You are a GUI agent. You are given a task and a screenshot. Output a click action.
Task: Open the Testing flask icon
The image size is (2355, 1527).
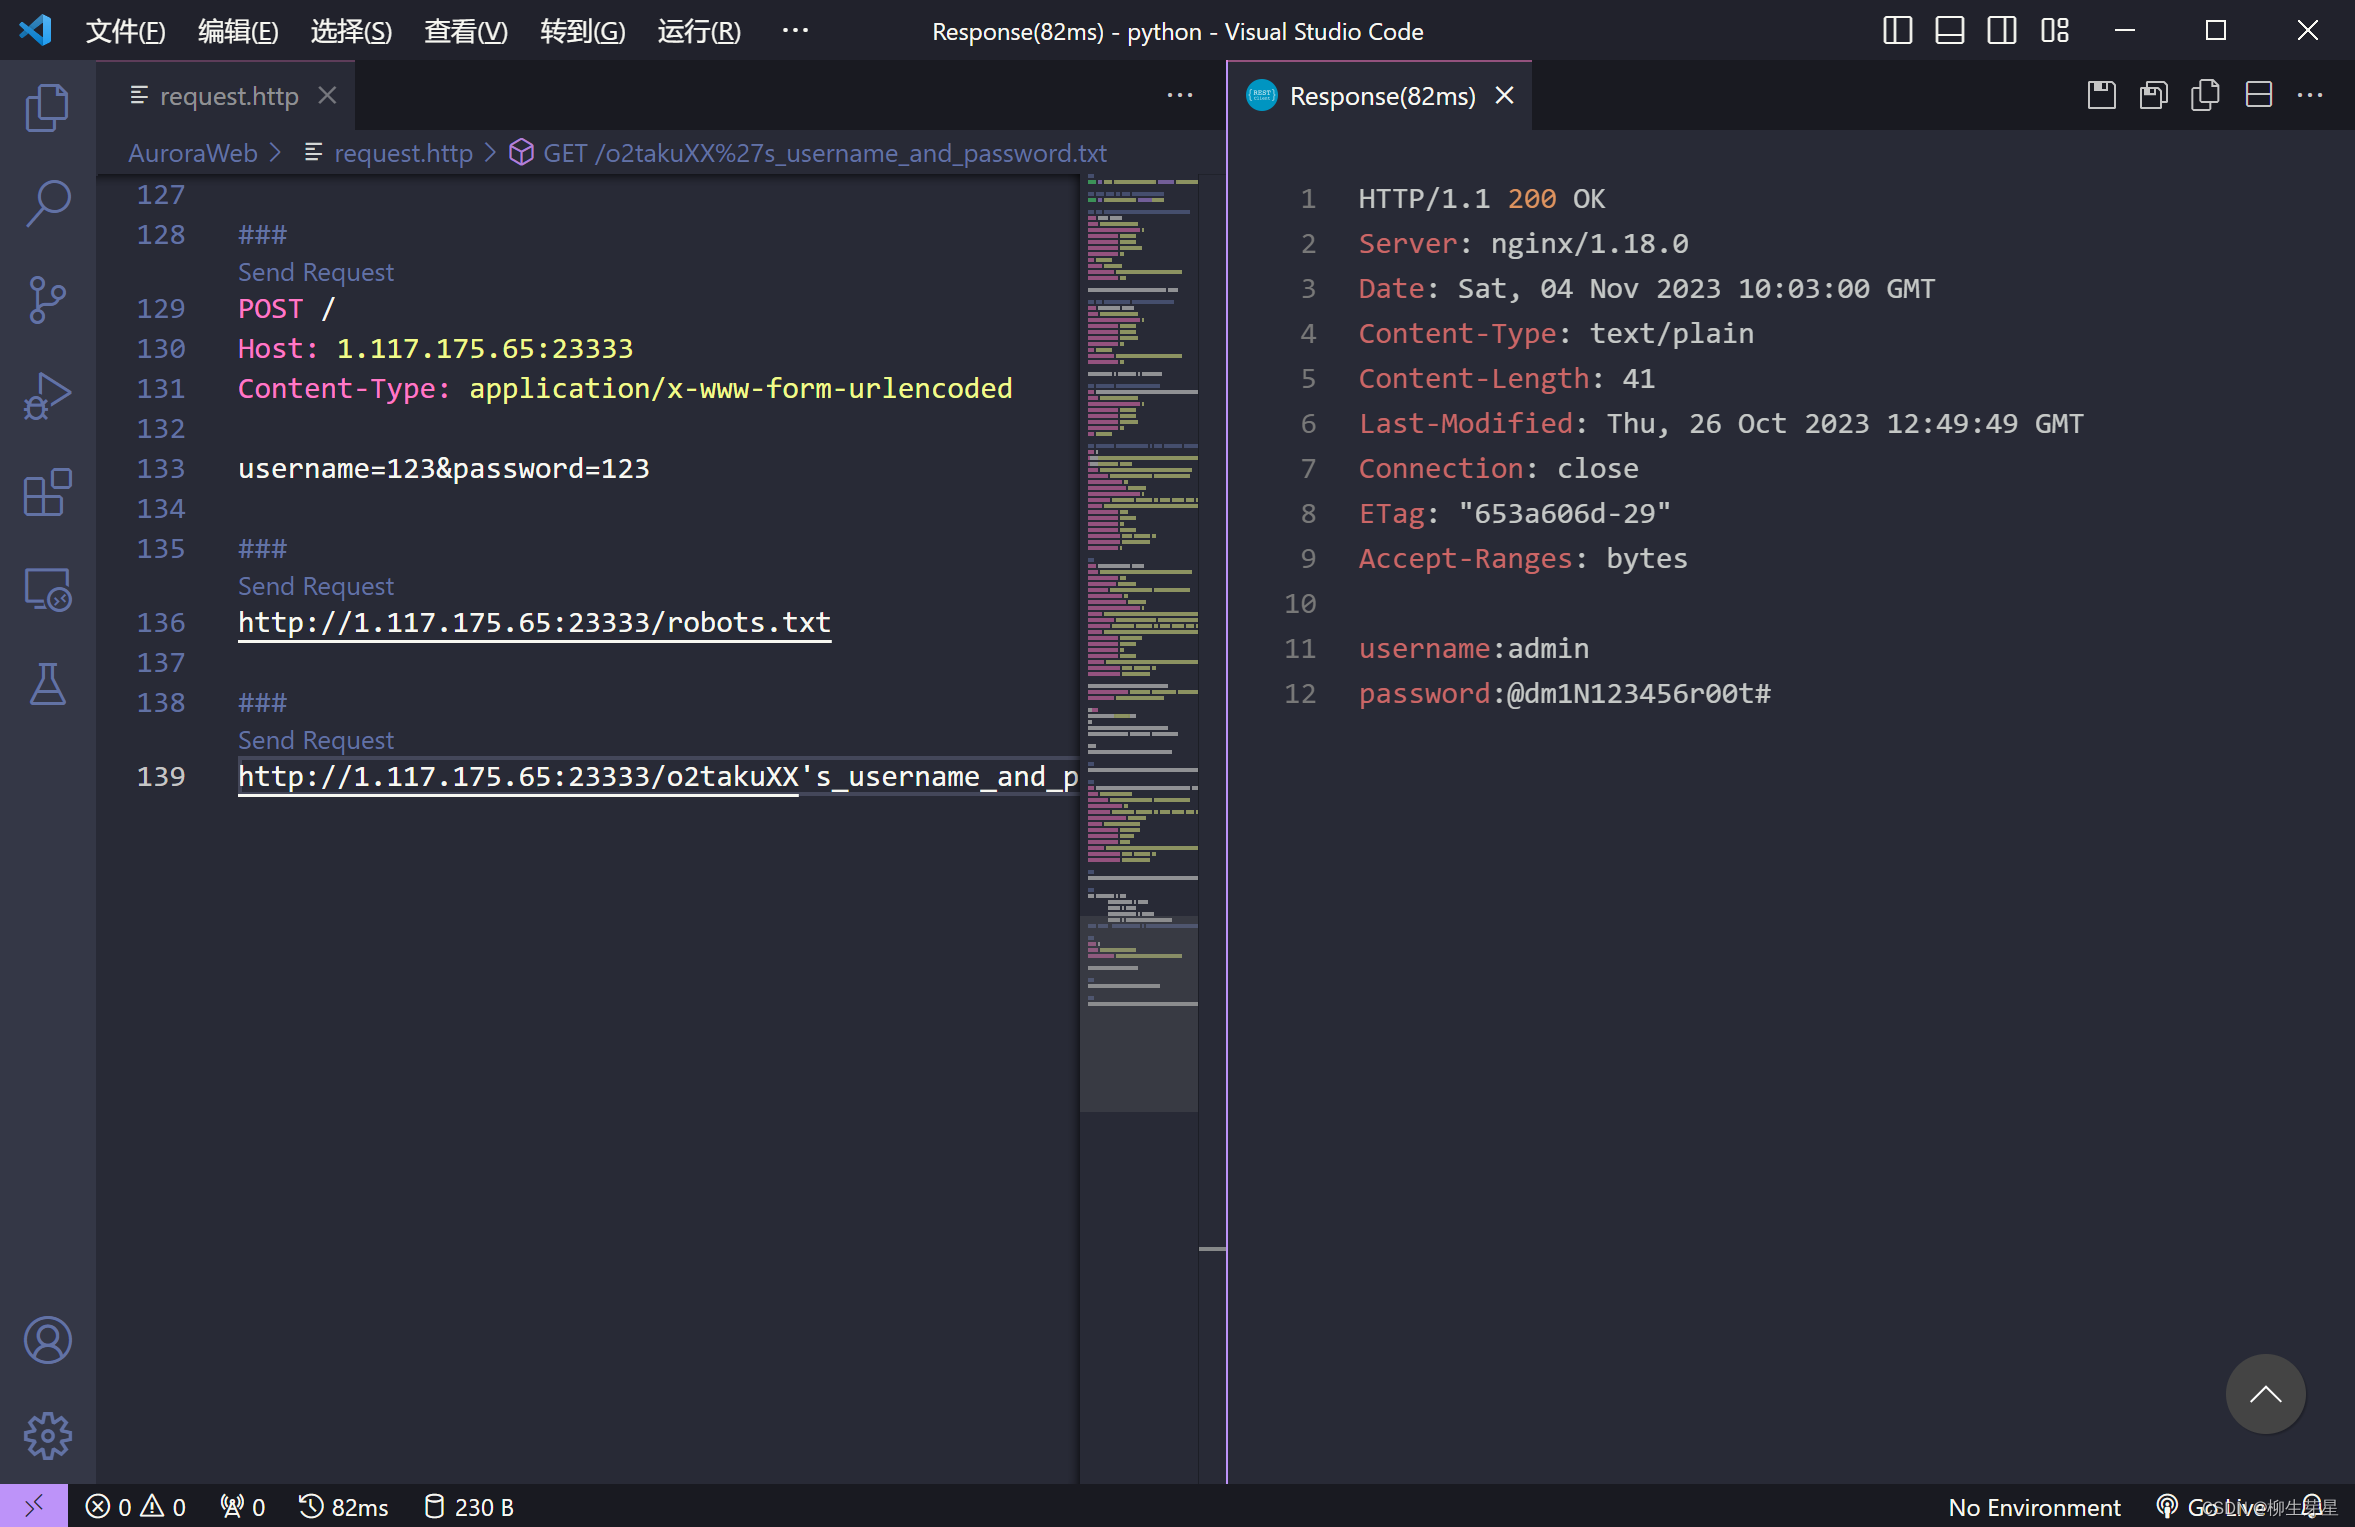(47, 685)
